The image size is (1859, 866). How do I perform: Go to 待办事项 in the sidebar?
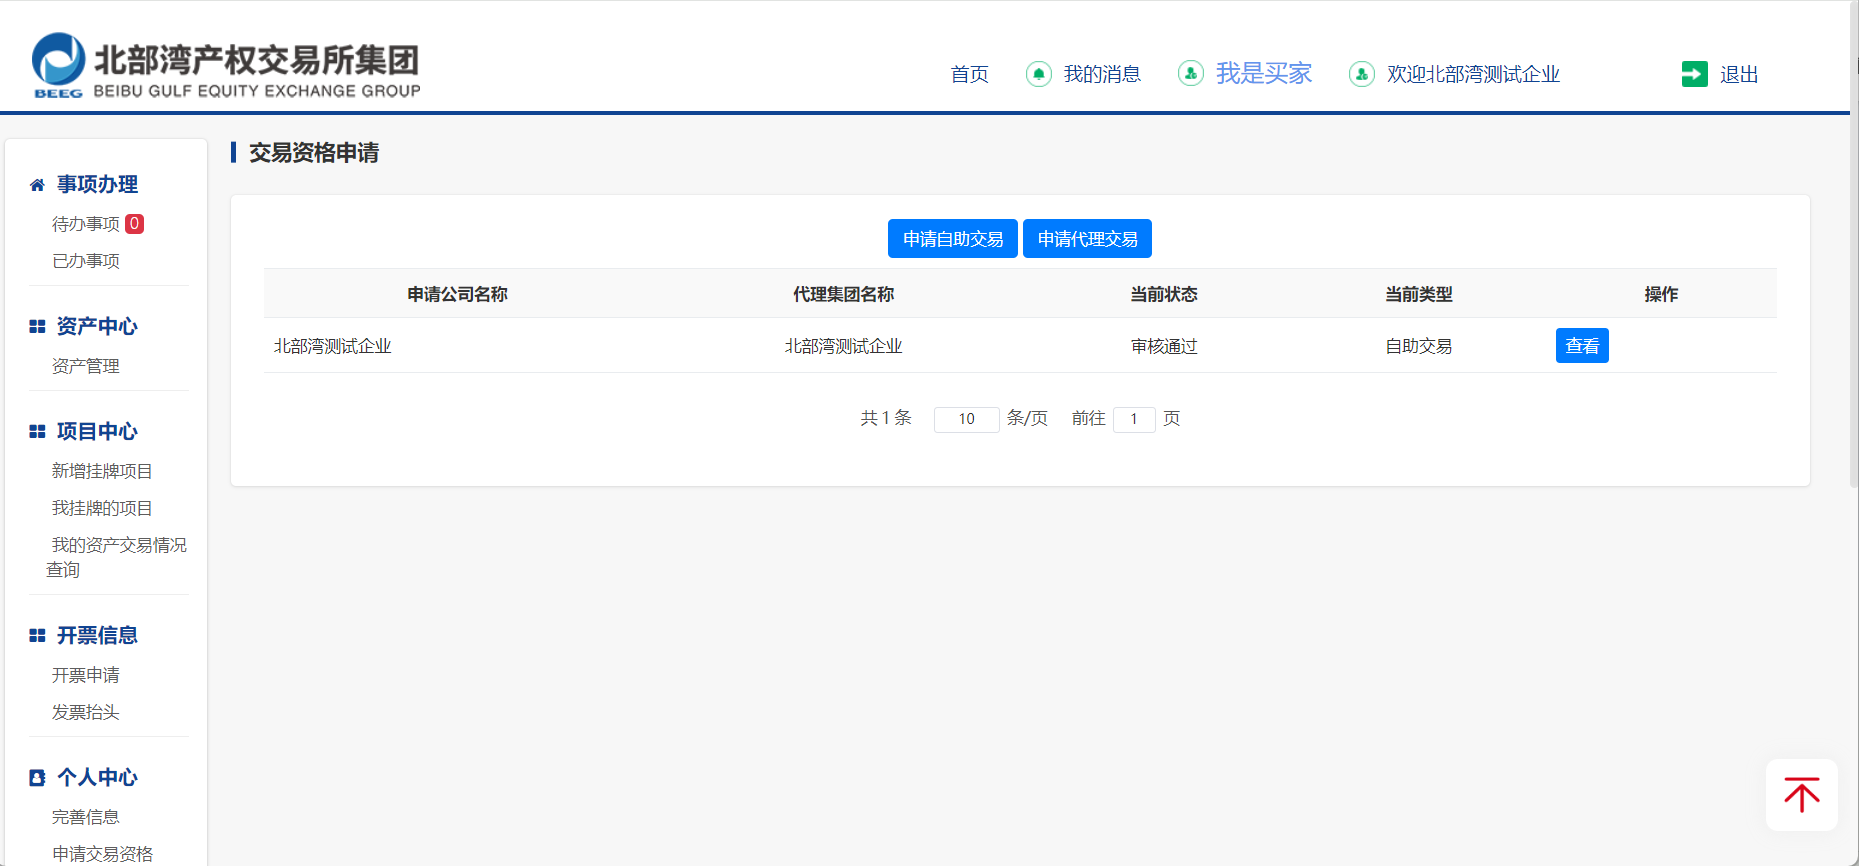point(86,224)
